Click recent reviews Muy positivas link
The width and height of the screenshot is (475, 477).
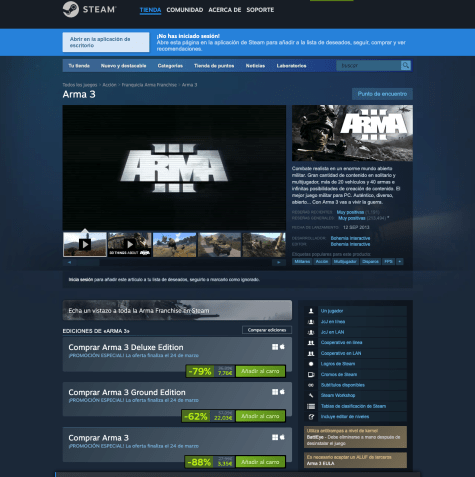pyautogui.click(x=350, y=212)
